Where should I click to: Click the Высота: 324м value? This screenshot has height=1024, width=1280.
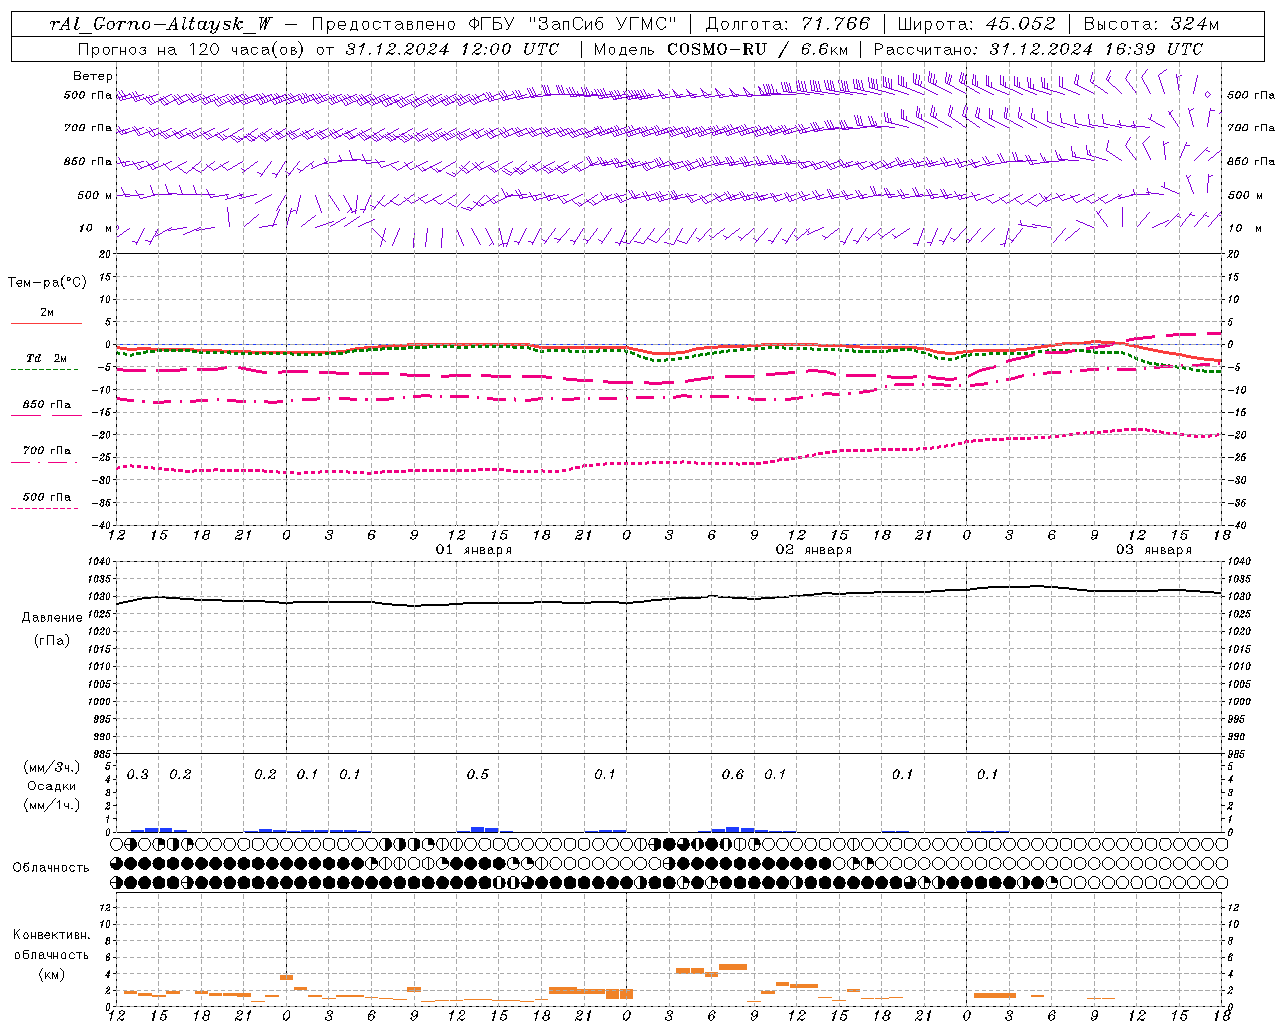[1151, 25]
